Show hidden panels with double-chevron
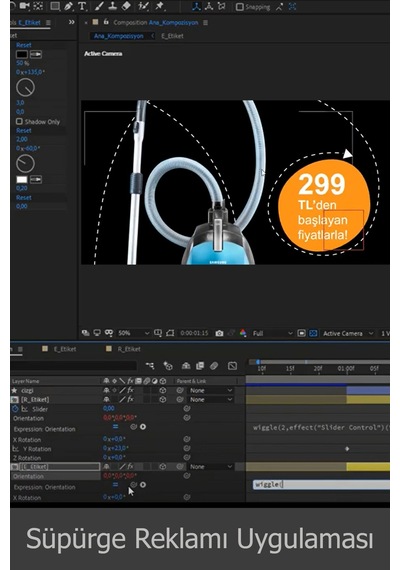400x570 pixels. tap(72, 22)
